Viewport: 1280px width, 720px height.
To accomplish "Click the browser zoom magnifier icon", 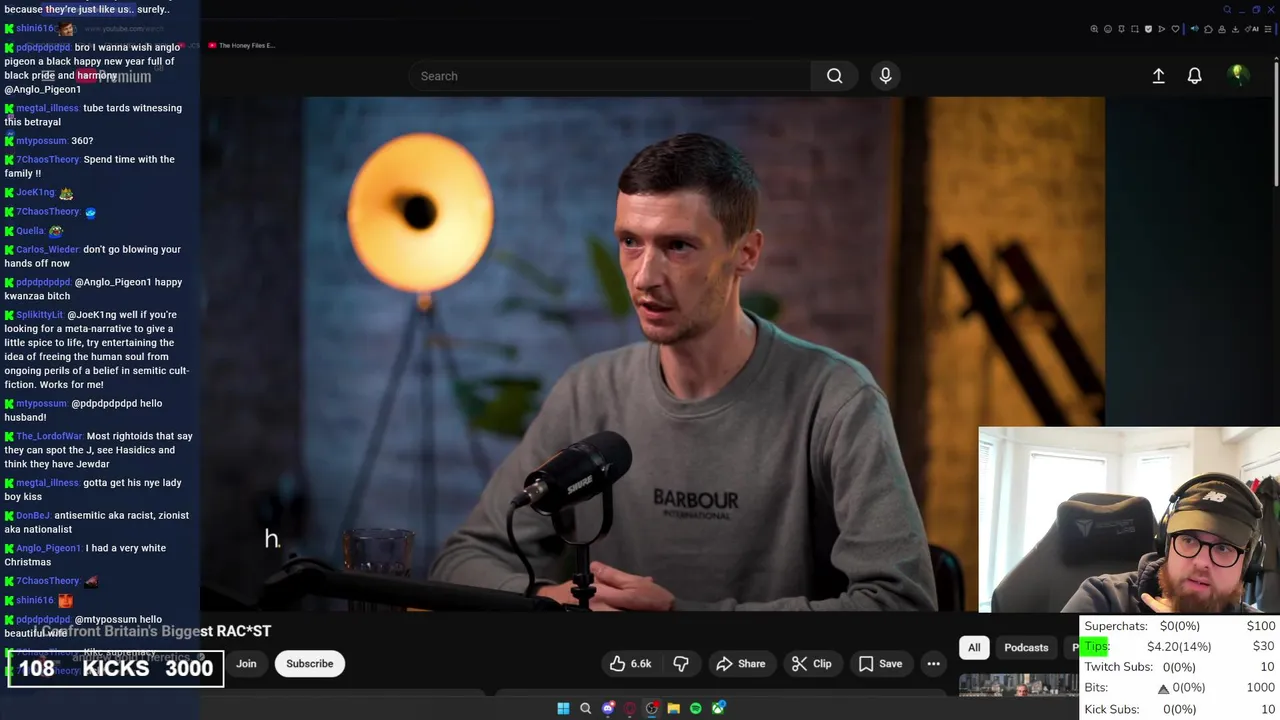I will [x=1094, y=29].
